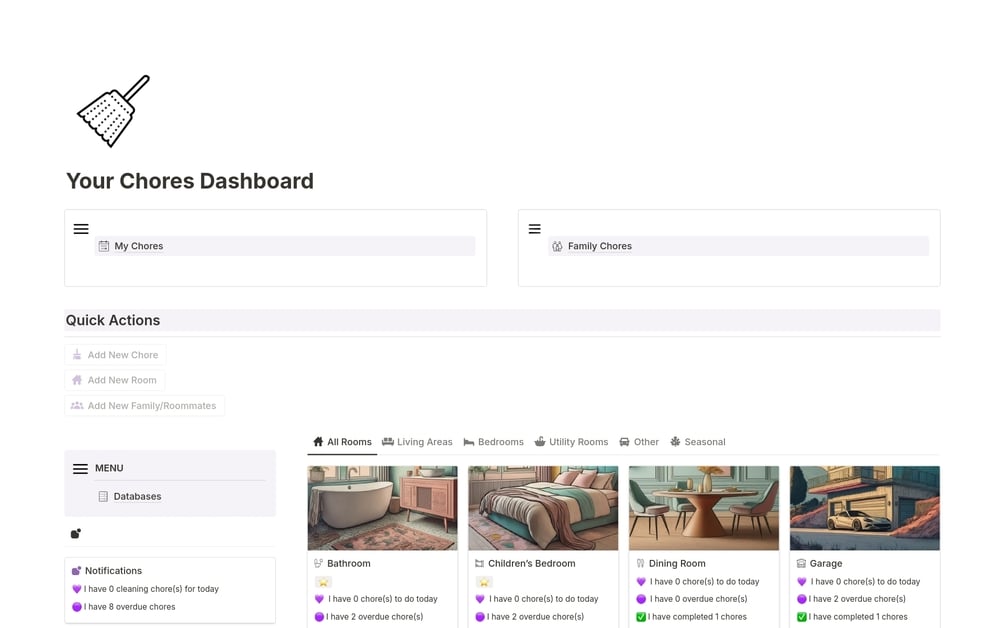
Task: Click the star badge on Bathroom card
Action: pyautogui.click(x=323, y=582)
